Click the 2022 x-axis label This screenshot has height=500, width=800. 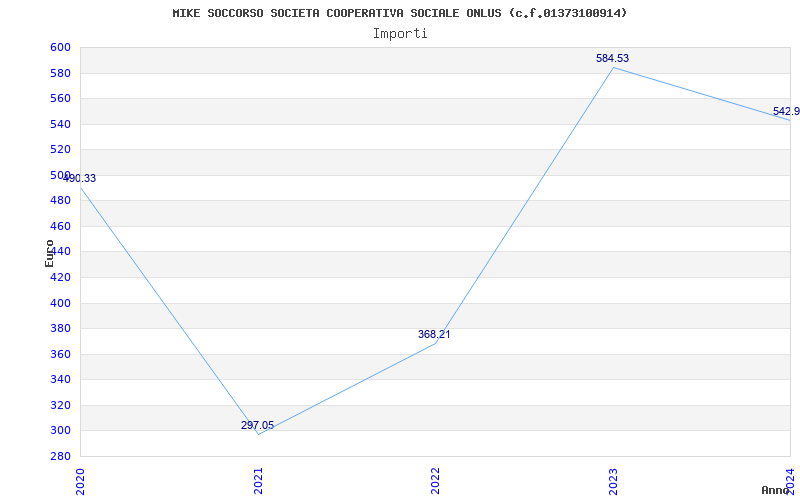click(x=435, y=481)
